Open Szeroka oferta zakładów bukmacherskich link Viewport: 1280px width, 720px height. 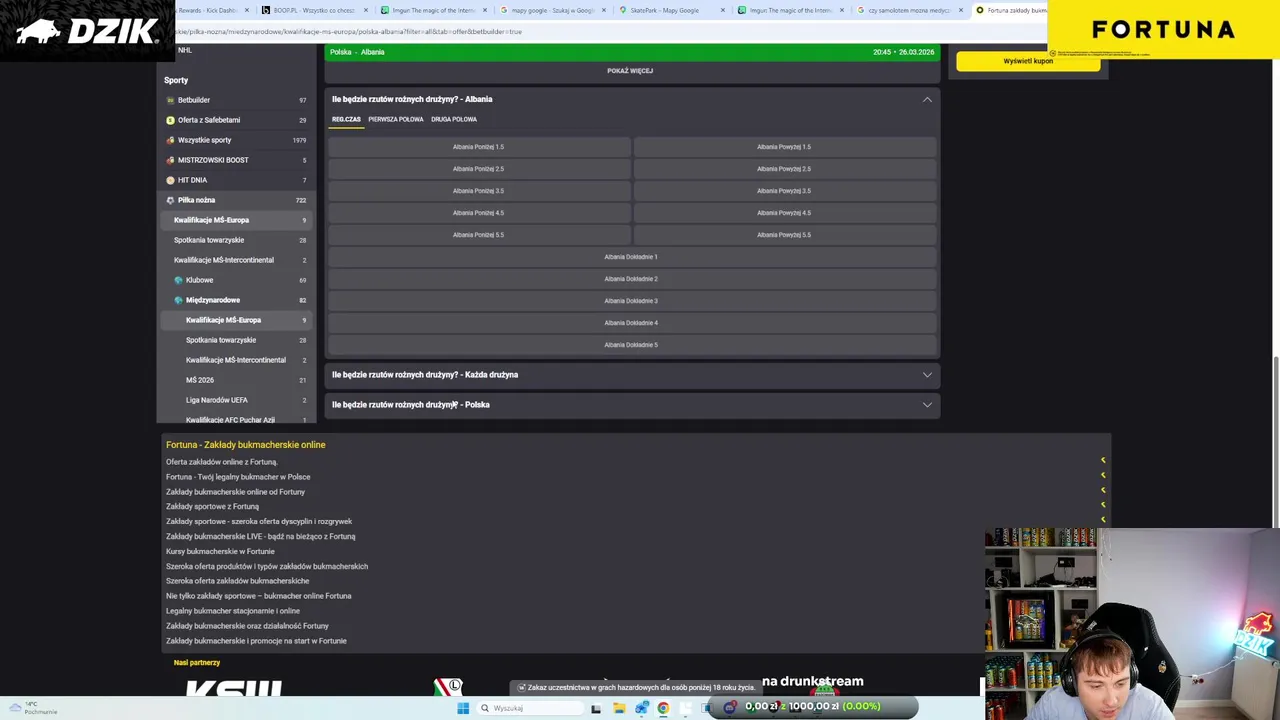[x=237, y=581]
